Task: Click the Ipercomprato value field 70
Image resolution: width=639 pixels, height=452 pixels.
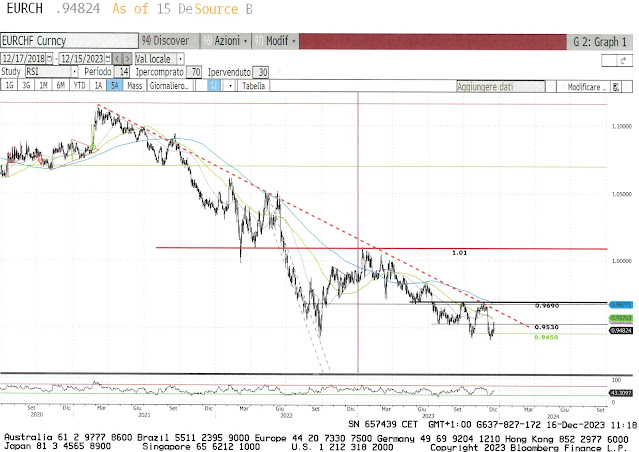Action: pos(194,72)
